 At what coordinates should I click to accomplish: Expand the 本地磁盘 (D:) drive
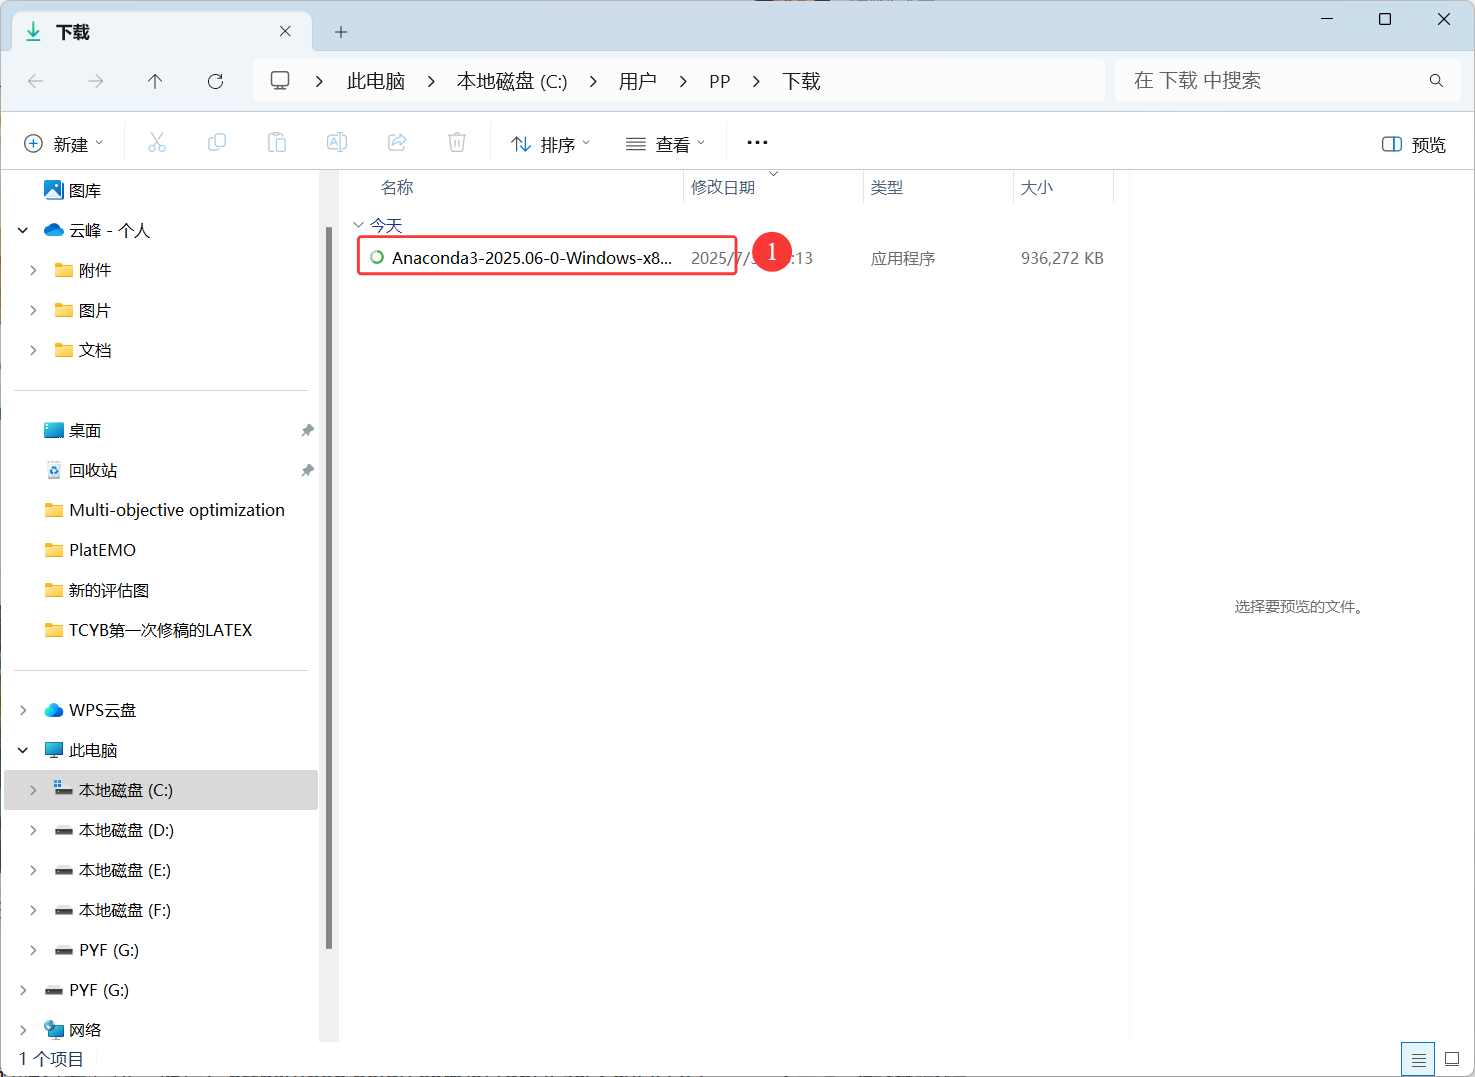33,830
